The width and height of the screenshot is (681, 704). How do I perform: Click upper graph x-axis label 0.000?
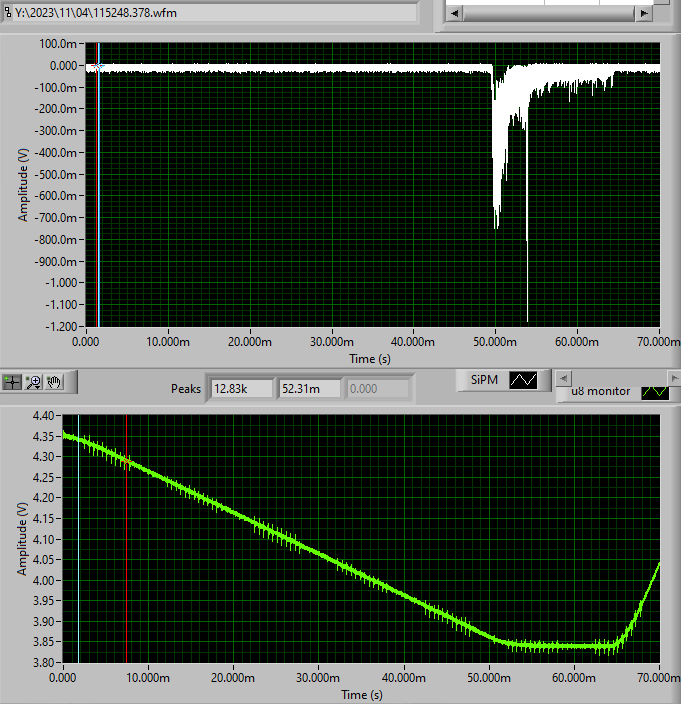[85, 342]
